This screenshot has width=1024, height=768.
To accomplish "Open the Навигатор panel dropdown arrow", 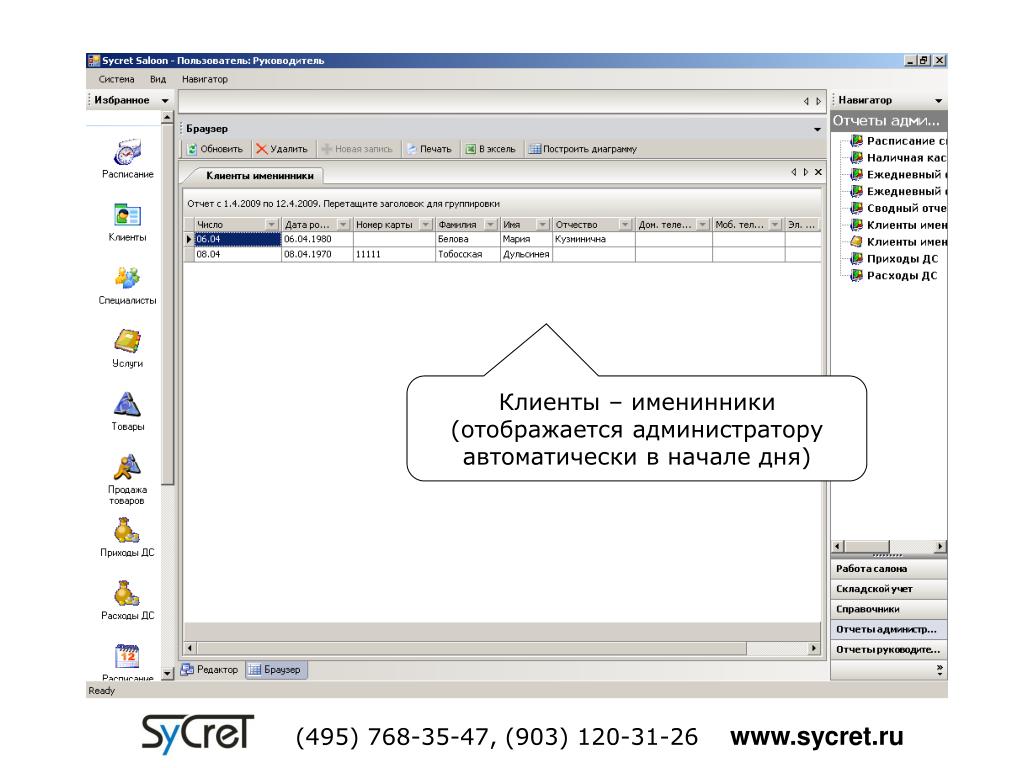I will [938, 101].
